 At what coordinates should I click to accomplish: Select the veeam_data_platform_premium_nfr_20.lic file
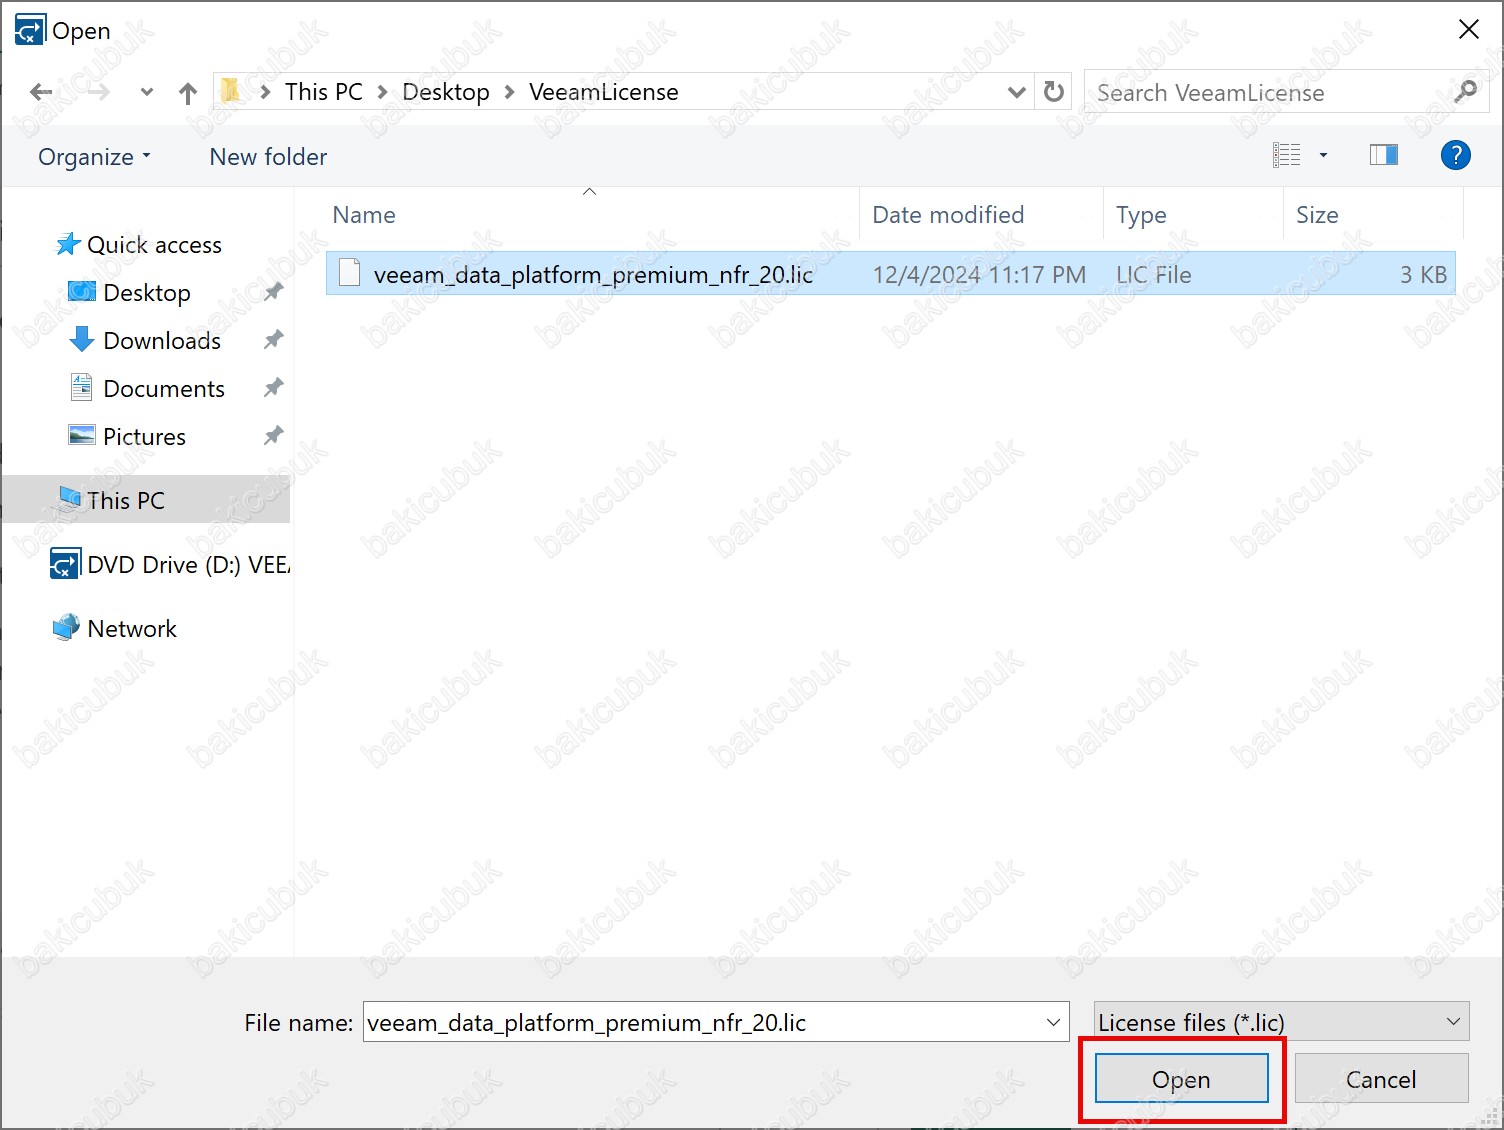pyautogui.click(x=592, y=275)
